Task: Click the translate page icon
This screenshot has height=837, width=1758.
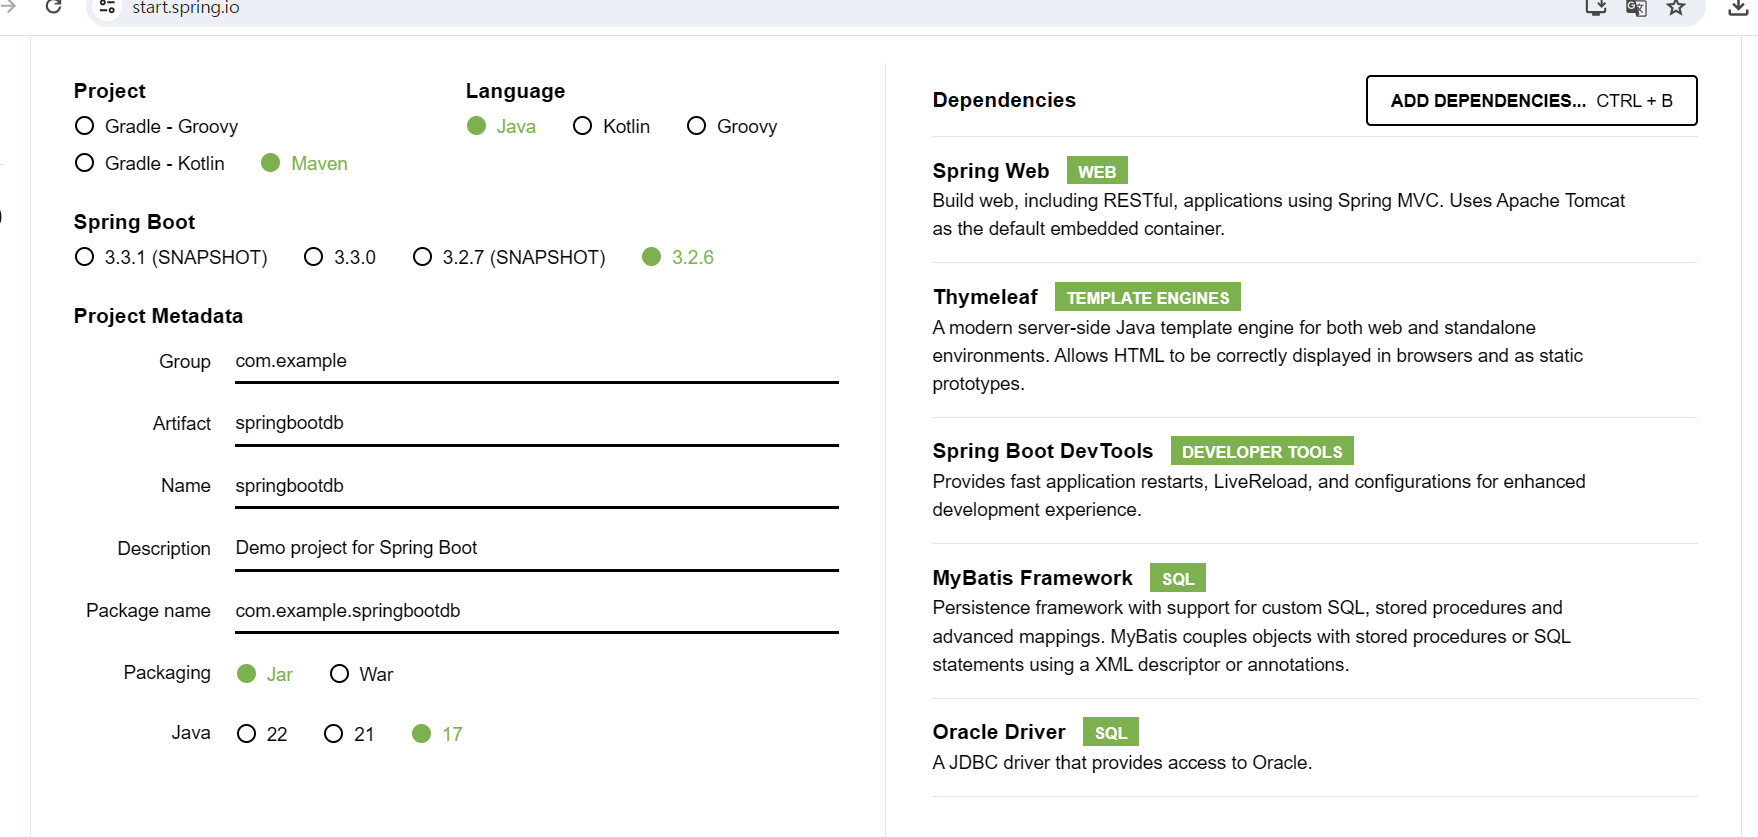Action: coord(1636,8)
